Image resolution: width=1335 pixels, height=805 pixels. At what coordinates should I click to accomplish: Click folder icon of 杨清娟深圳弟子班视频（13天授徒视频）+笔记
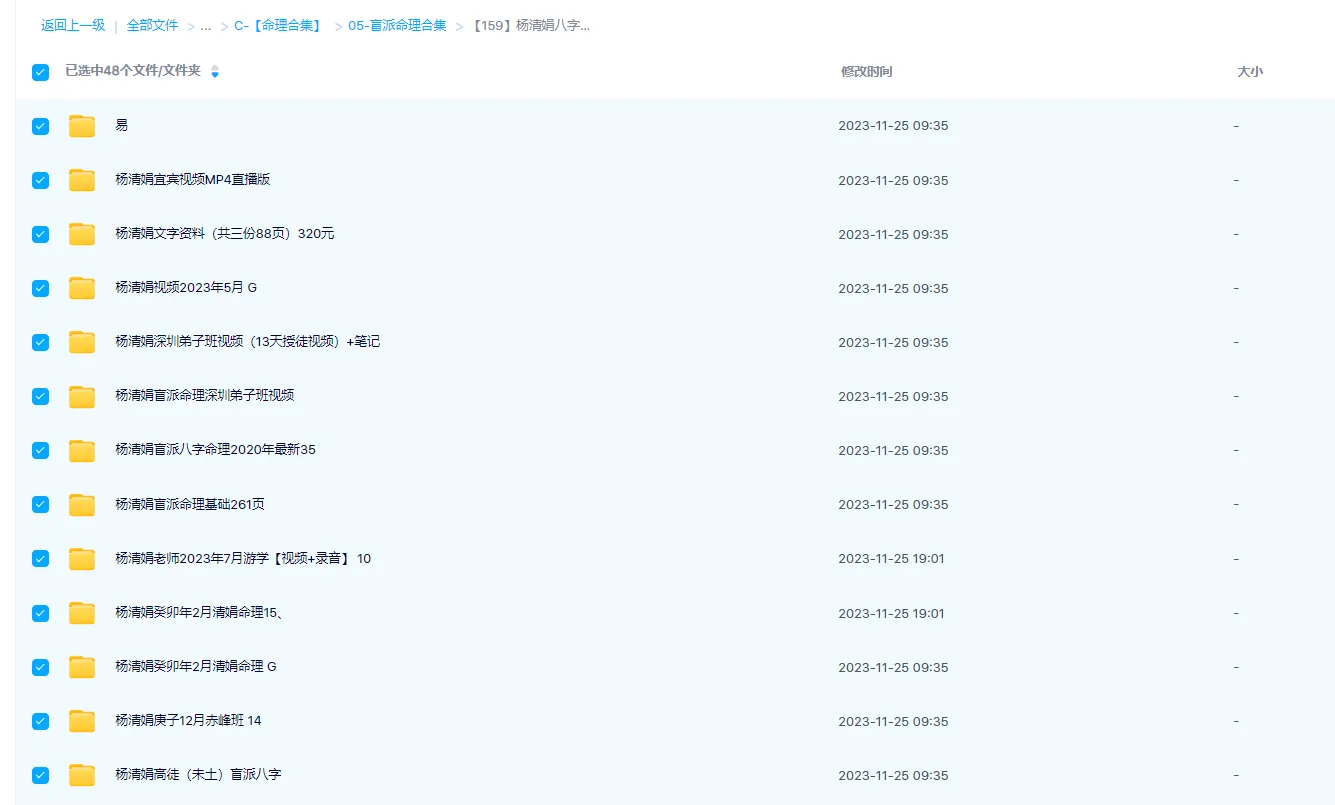82,342
